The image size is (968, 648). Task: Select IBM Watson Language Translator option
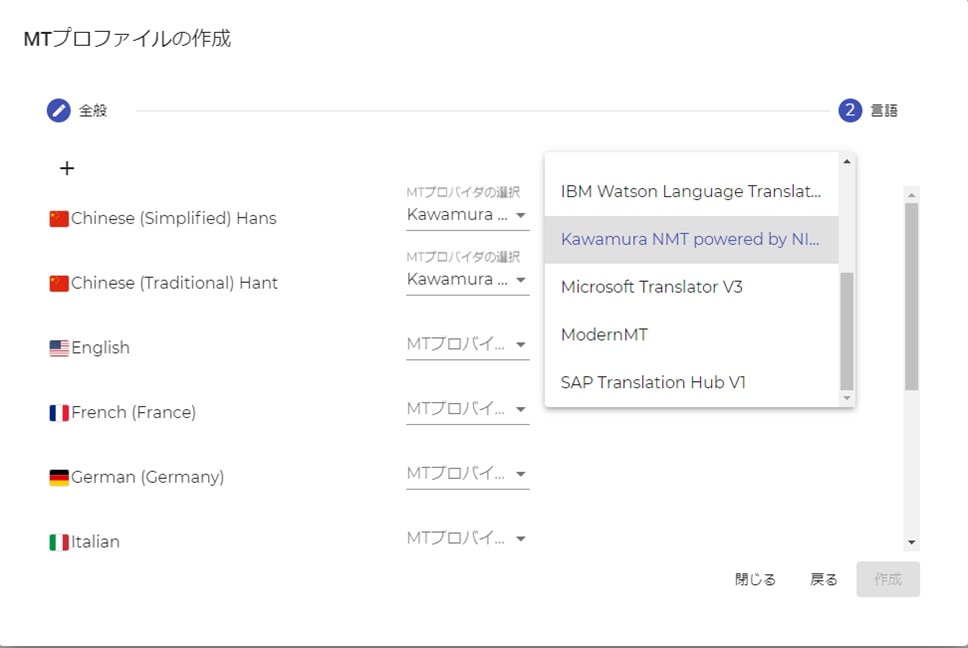(691, 192)
